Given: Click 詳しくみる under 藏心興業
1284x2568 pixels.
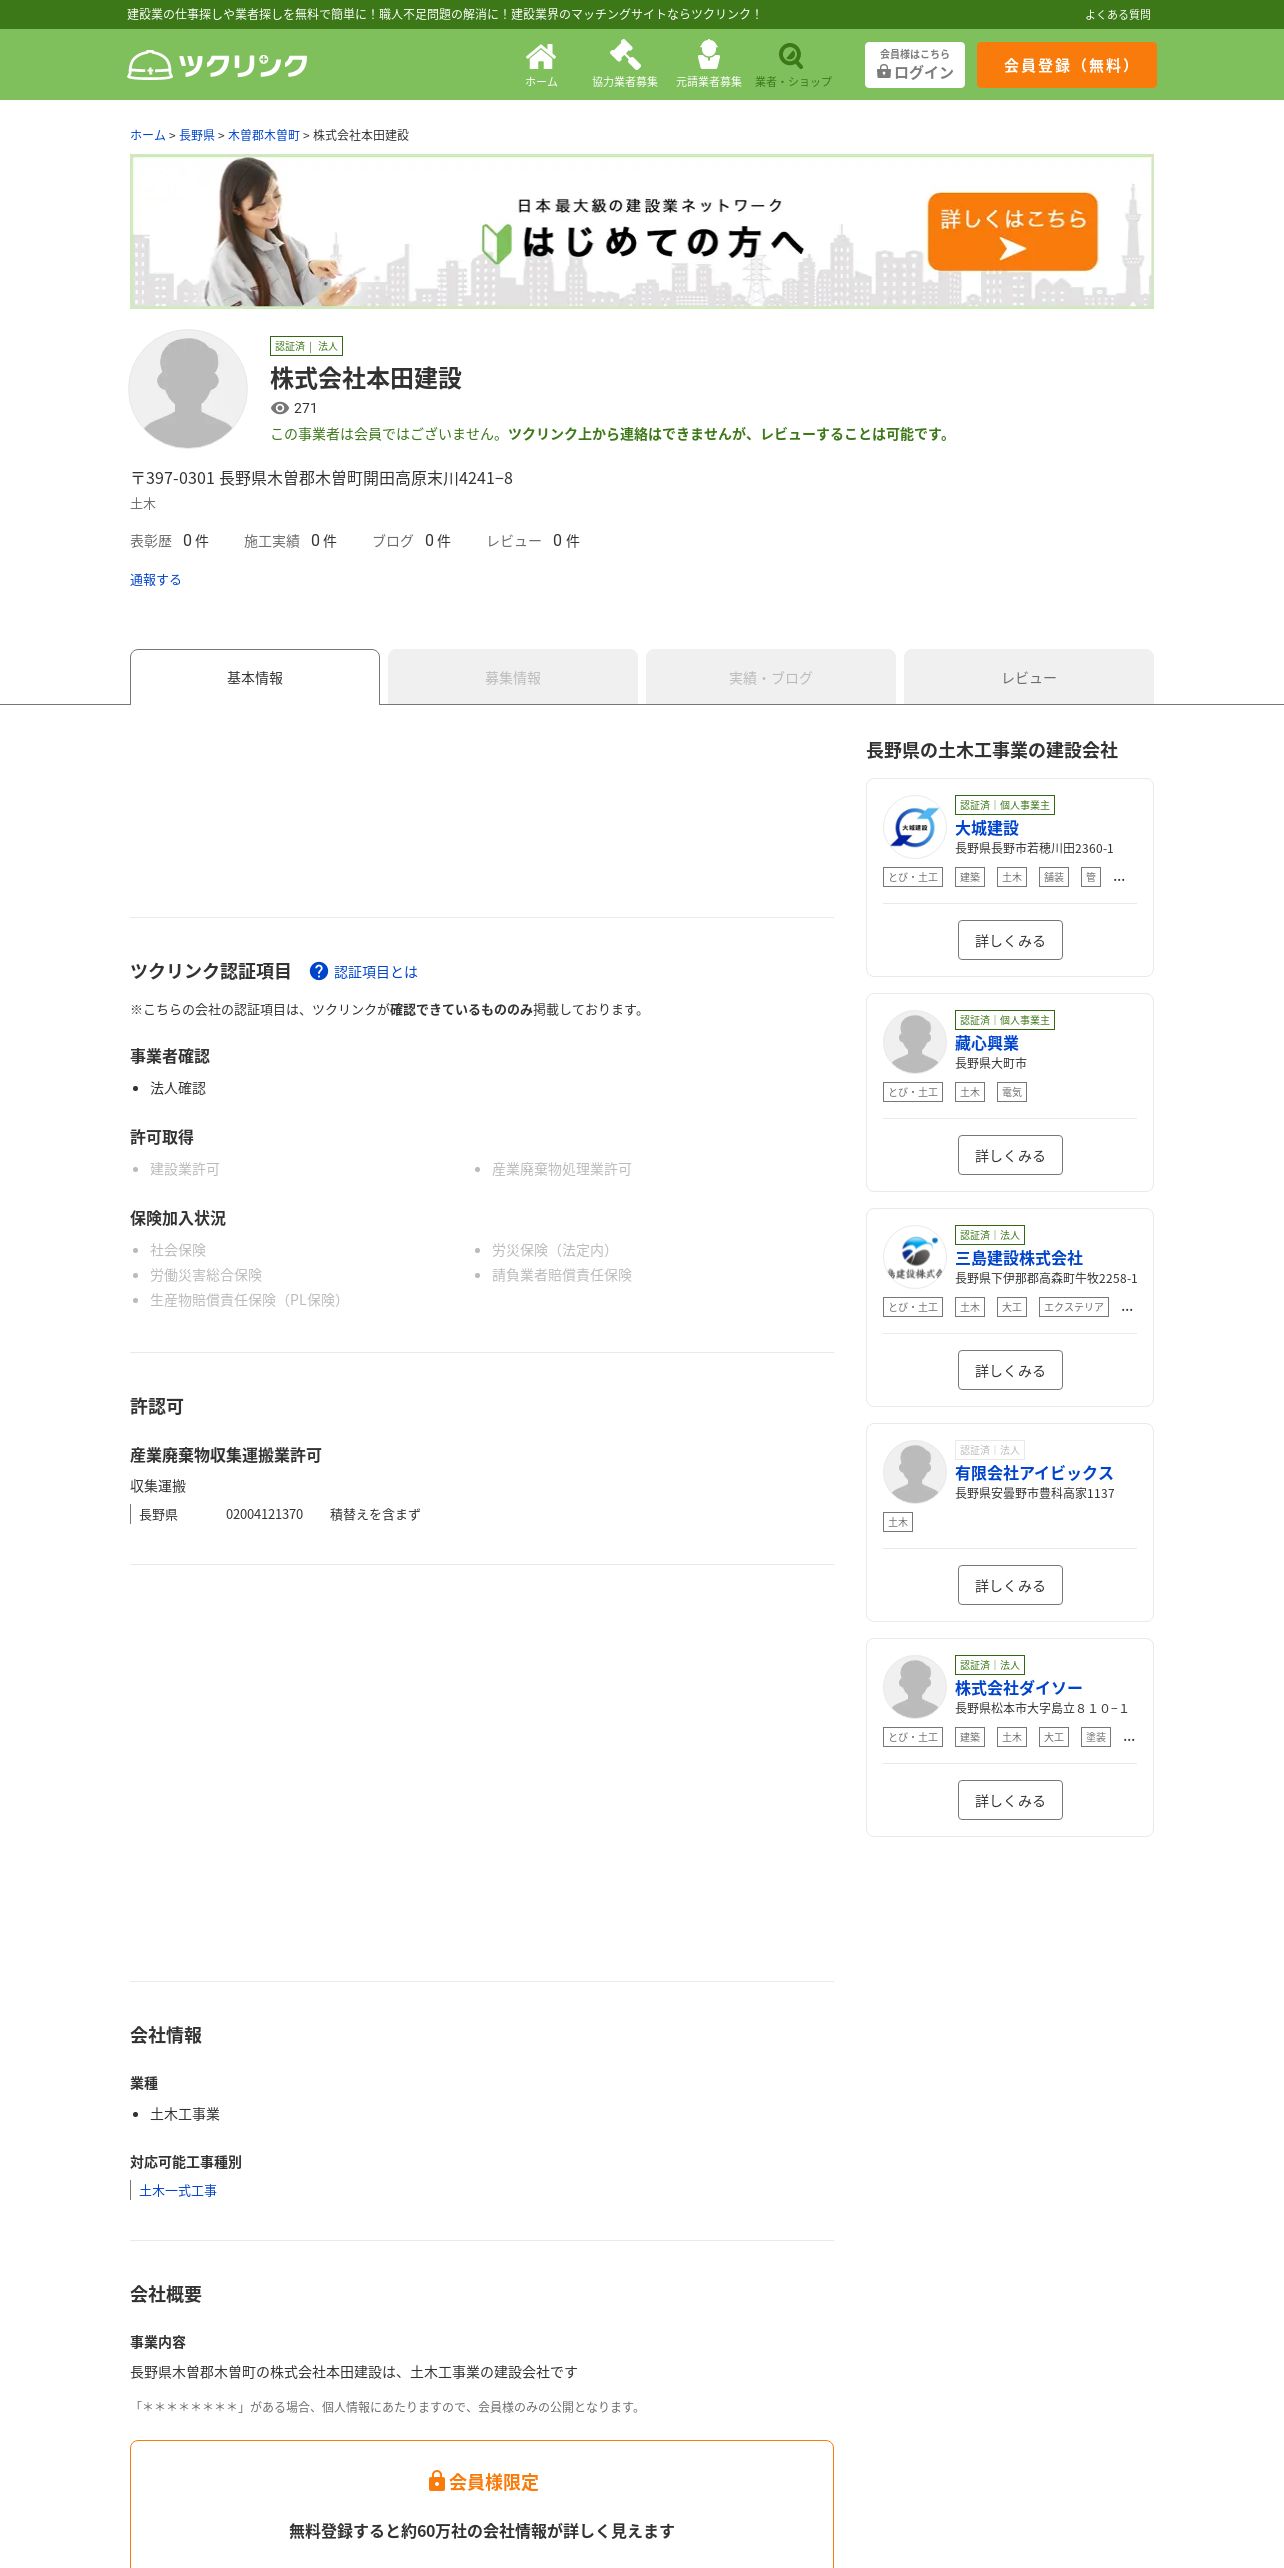Looking at the screenshot, I should pos(1010,1155).
